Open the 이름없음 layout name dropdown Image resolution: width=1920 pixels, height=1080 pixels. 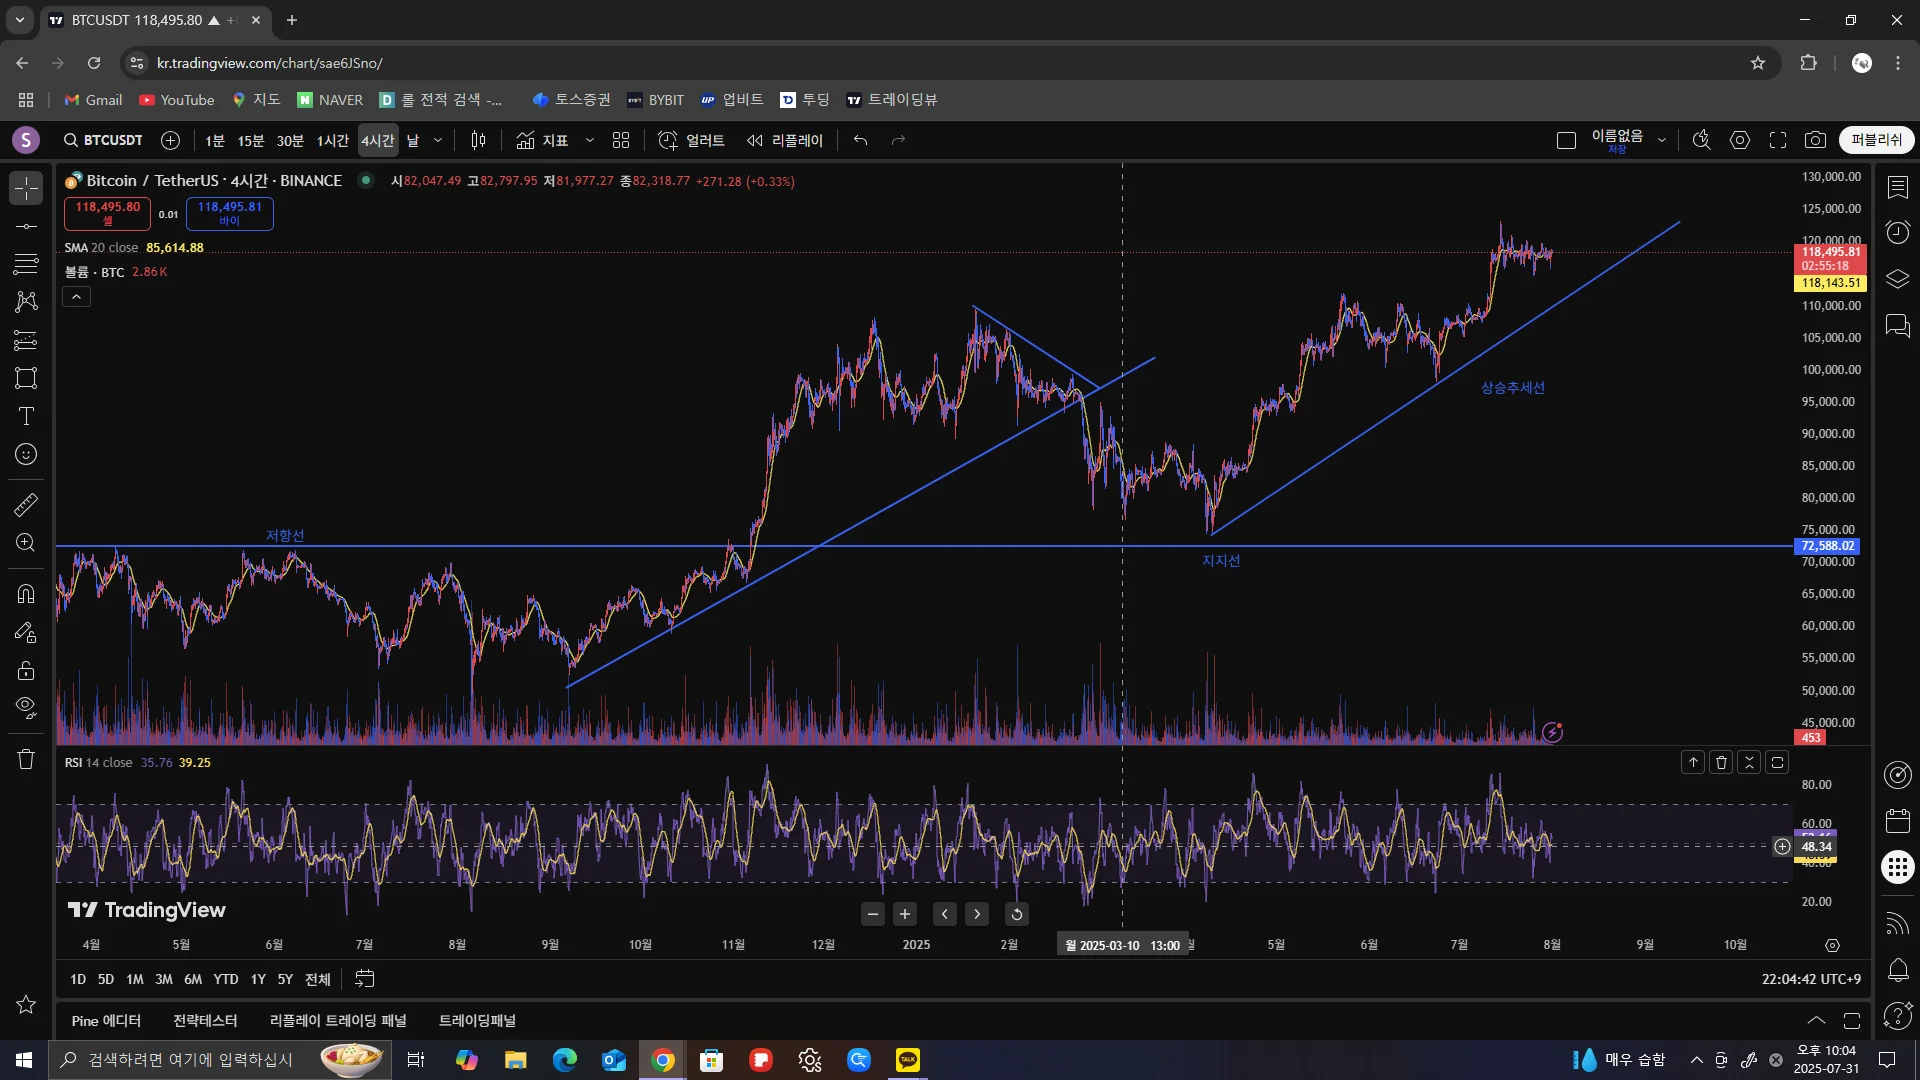(1662, 140)
